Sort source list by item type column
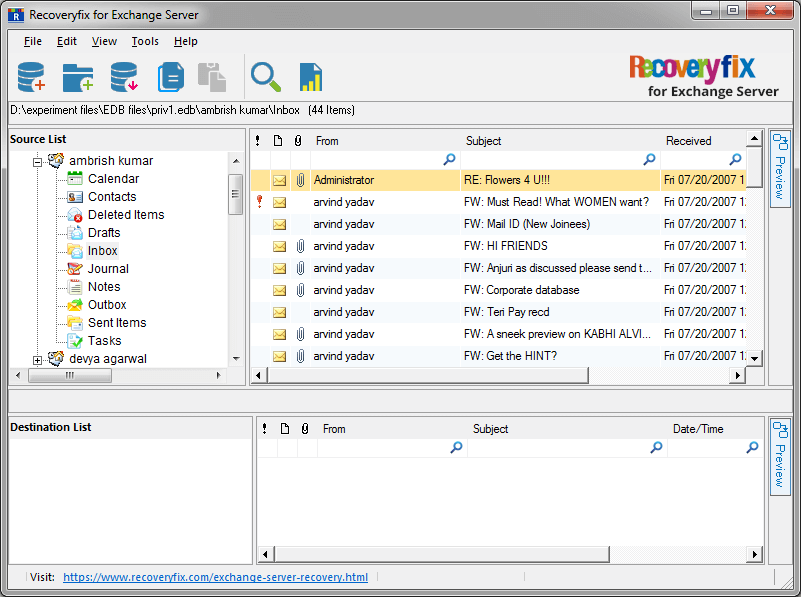The width and height of the screenshot is (801, 597). pos(278,141)
